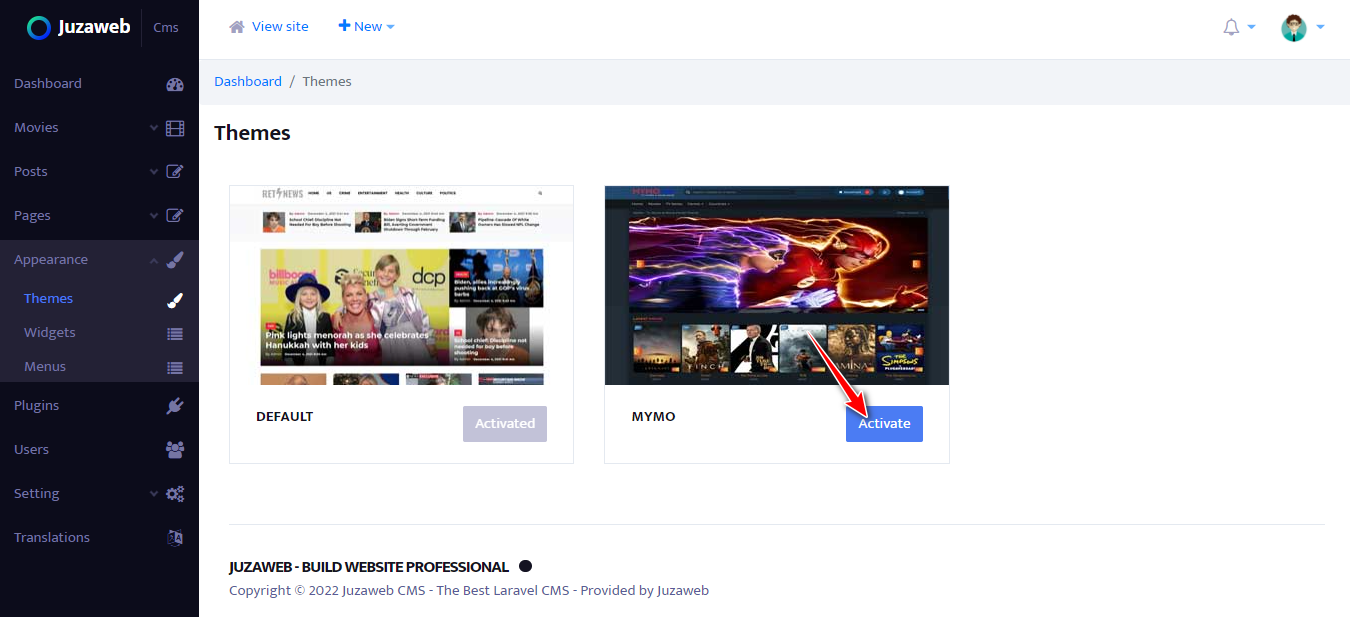Activate the MYMO theme
1350x617 pixels.
(884, 424)
